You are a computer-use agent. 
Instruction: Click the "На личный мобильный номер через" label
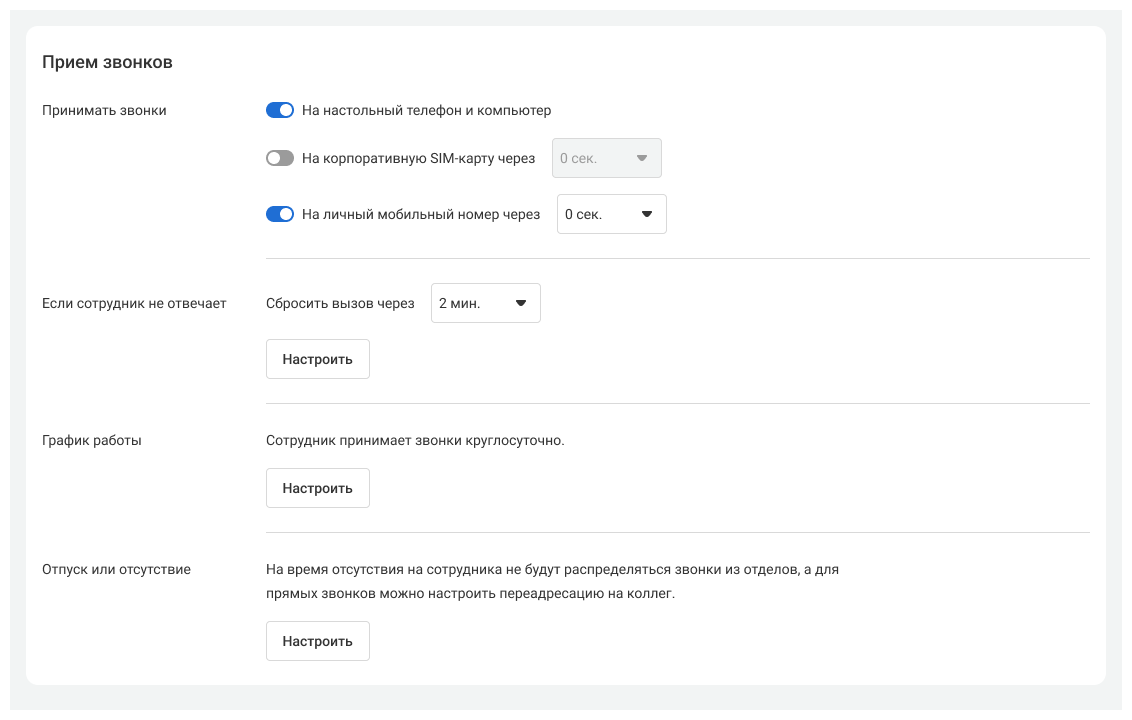click(x=420, y=214)
